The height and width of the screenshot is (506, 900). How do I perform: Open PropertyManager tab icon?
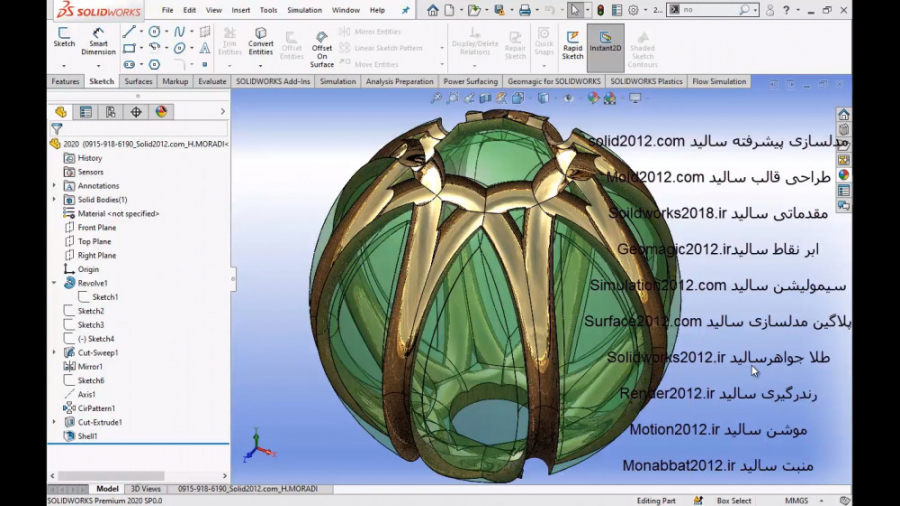(x=86, y=112)
